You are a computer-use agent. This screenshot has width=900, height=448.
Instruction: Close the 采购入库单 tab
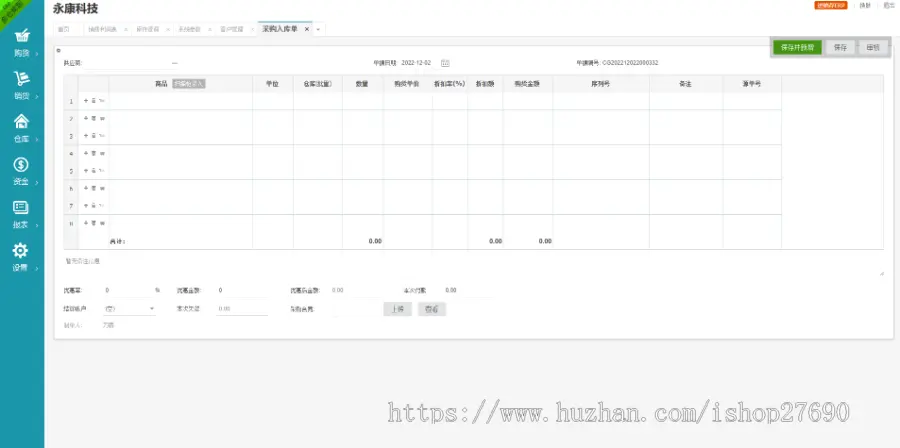pos(307,29)
